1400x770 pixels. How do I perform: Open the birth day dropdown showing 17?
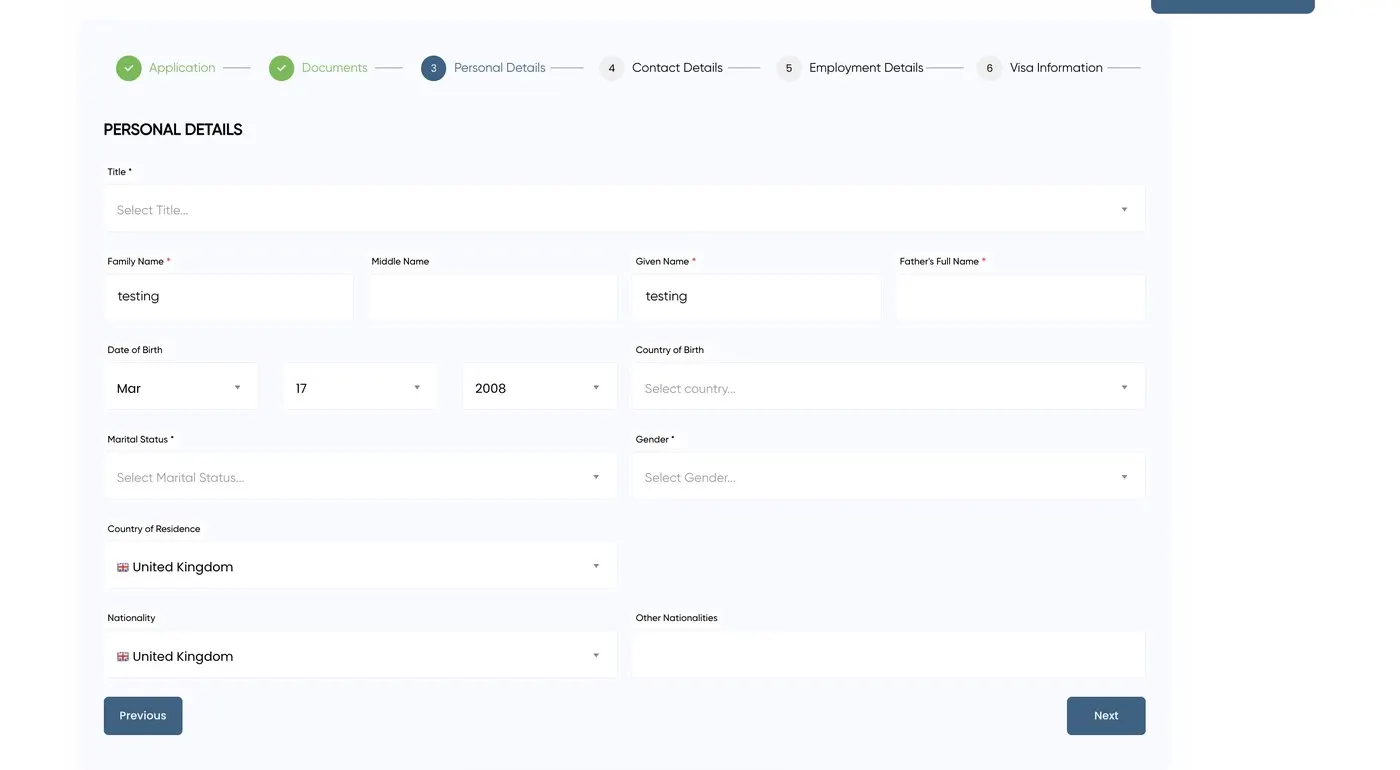coord(360,388)
